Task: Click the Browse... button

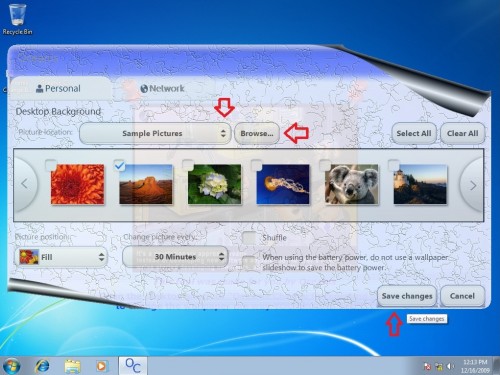Action: (257, 133)
